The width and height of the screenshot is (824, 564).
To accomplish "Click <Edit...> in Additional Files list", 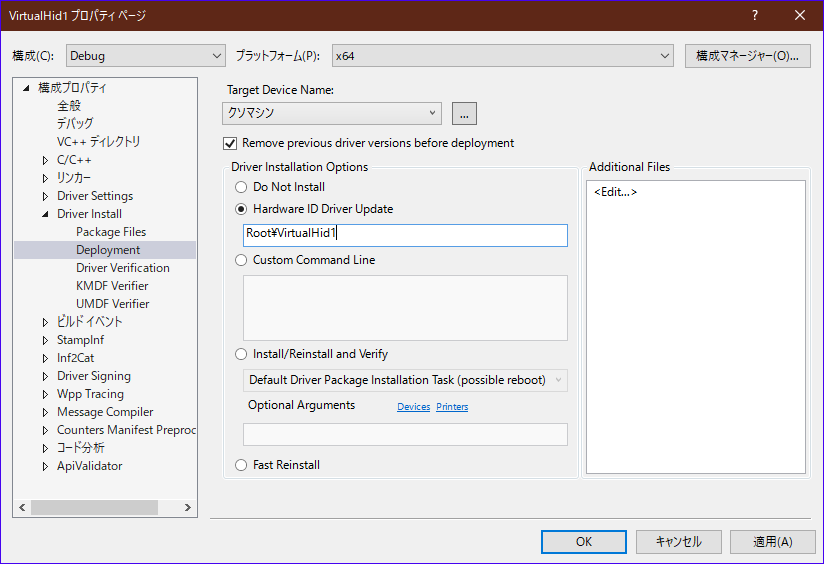I will click(615, 192).
